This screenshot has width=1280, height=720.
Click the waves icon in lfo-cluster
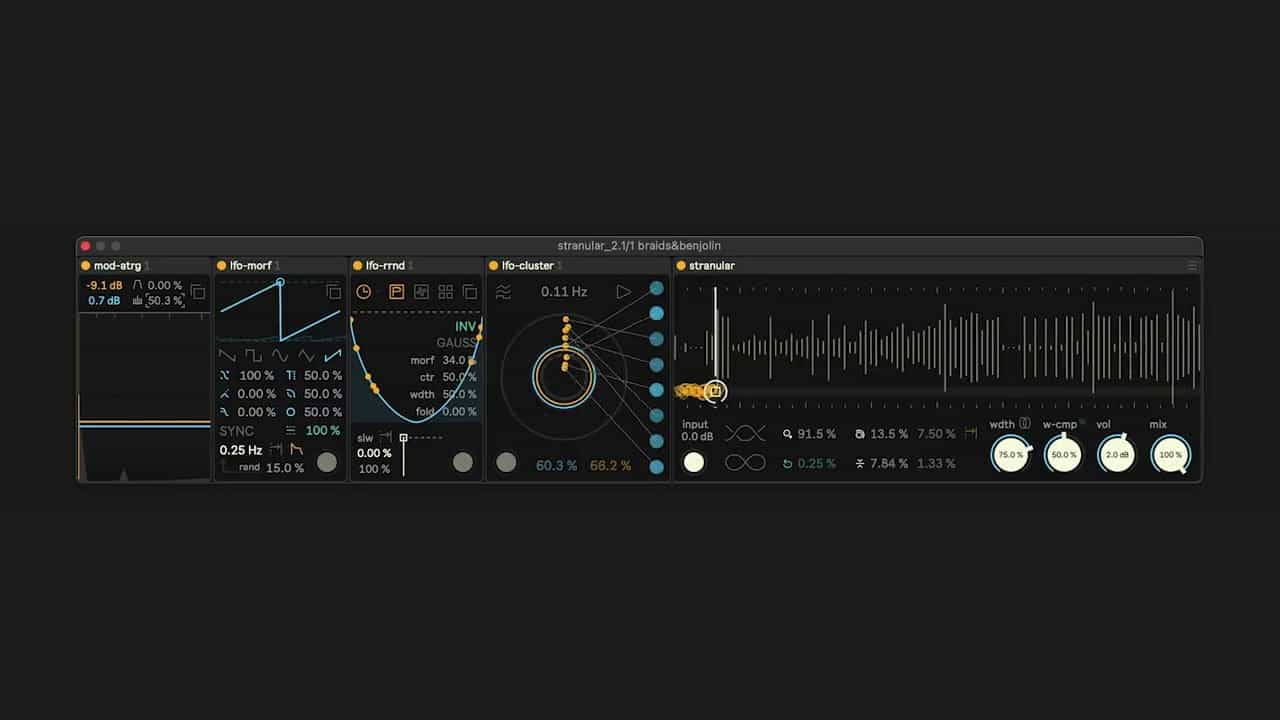pyautogui.click(x=504, y=292)
